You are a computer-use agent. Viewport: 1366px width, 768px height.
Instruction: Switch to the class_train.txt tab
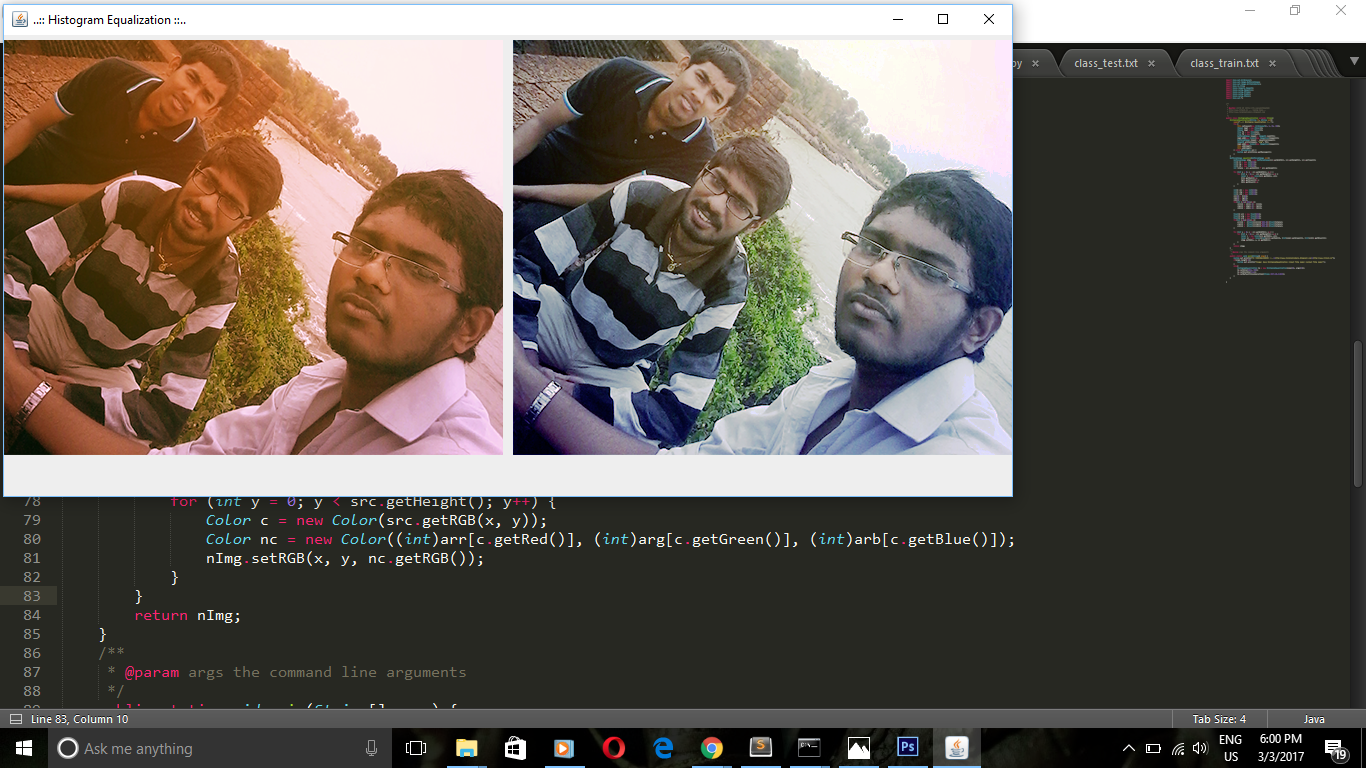(x=1224, y=63)
